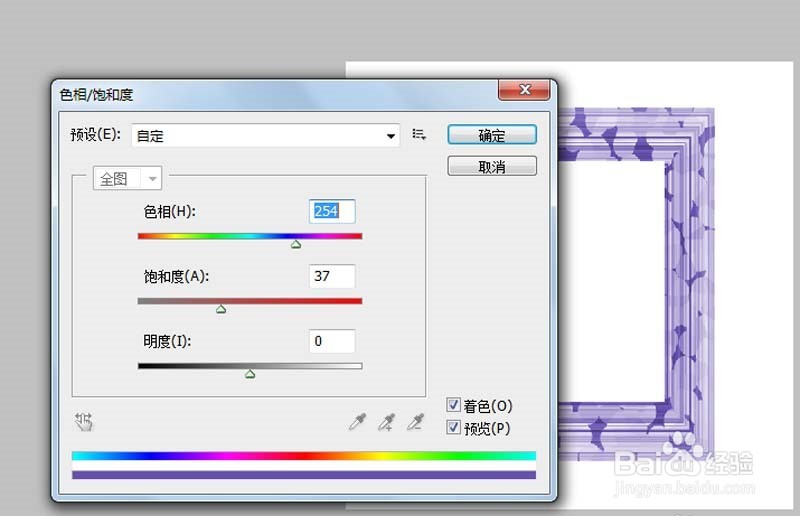
Task: Click the saturation field showing 37
Action: click(332, 276)
